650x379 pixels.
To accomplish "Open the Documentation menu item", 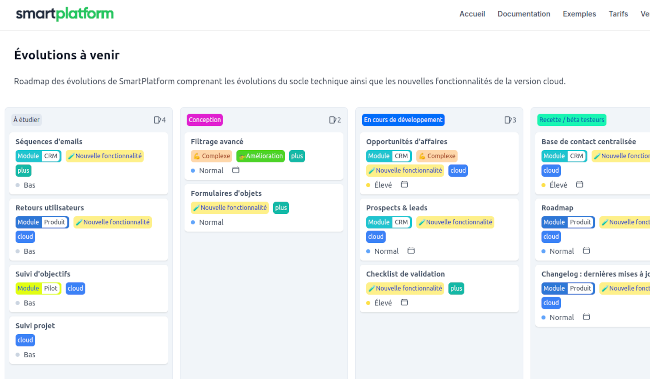I will pos(524,14).
